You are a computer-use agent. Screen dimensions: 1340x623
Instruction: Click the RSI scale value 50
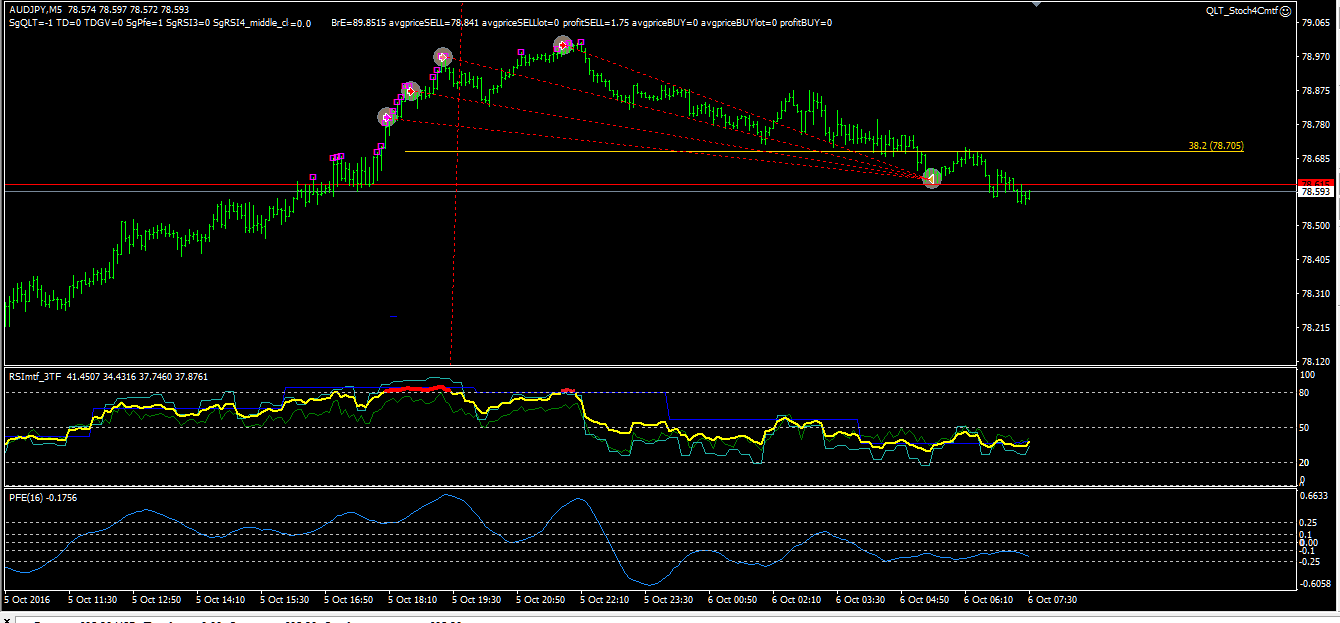click(x=1306, y=428)
